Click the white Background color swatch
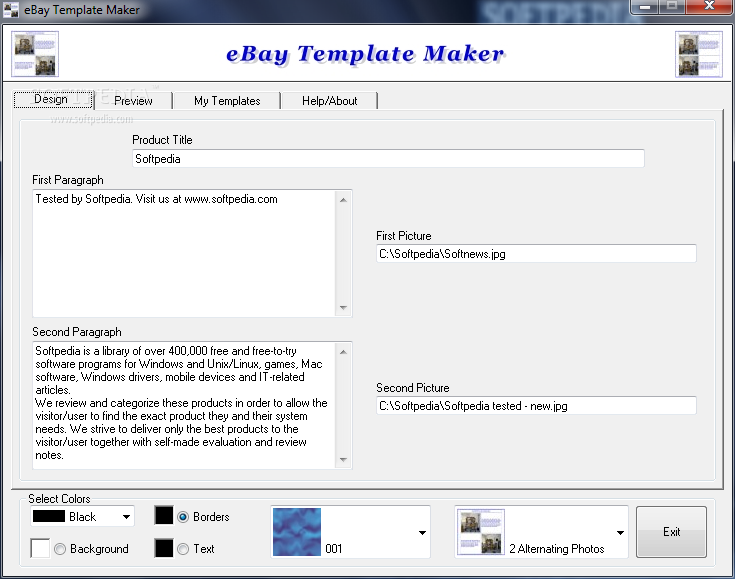This screenshot has width=735, height=579. pos(40,548)
